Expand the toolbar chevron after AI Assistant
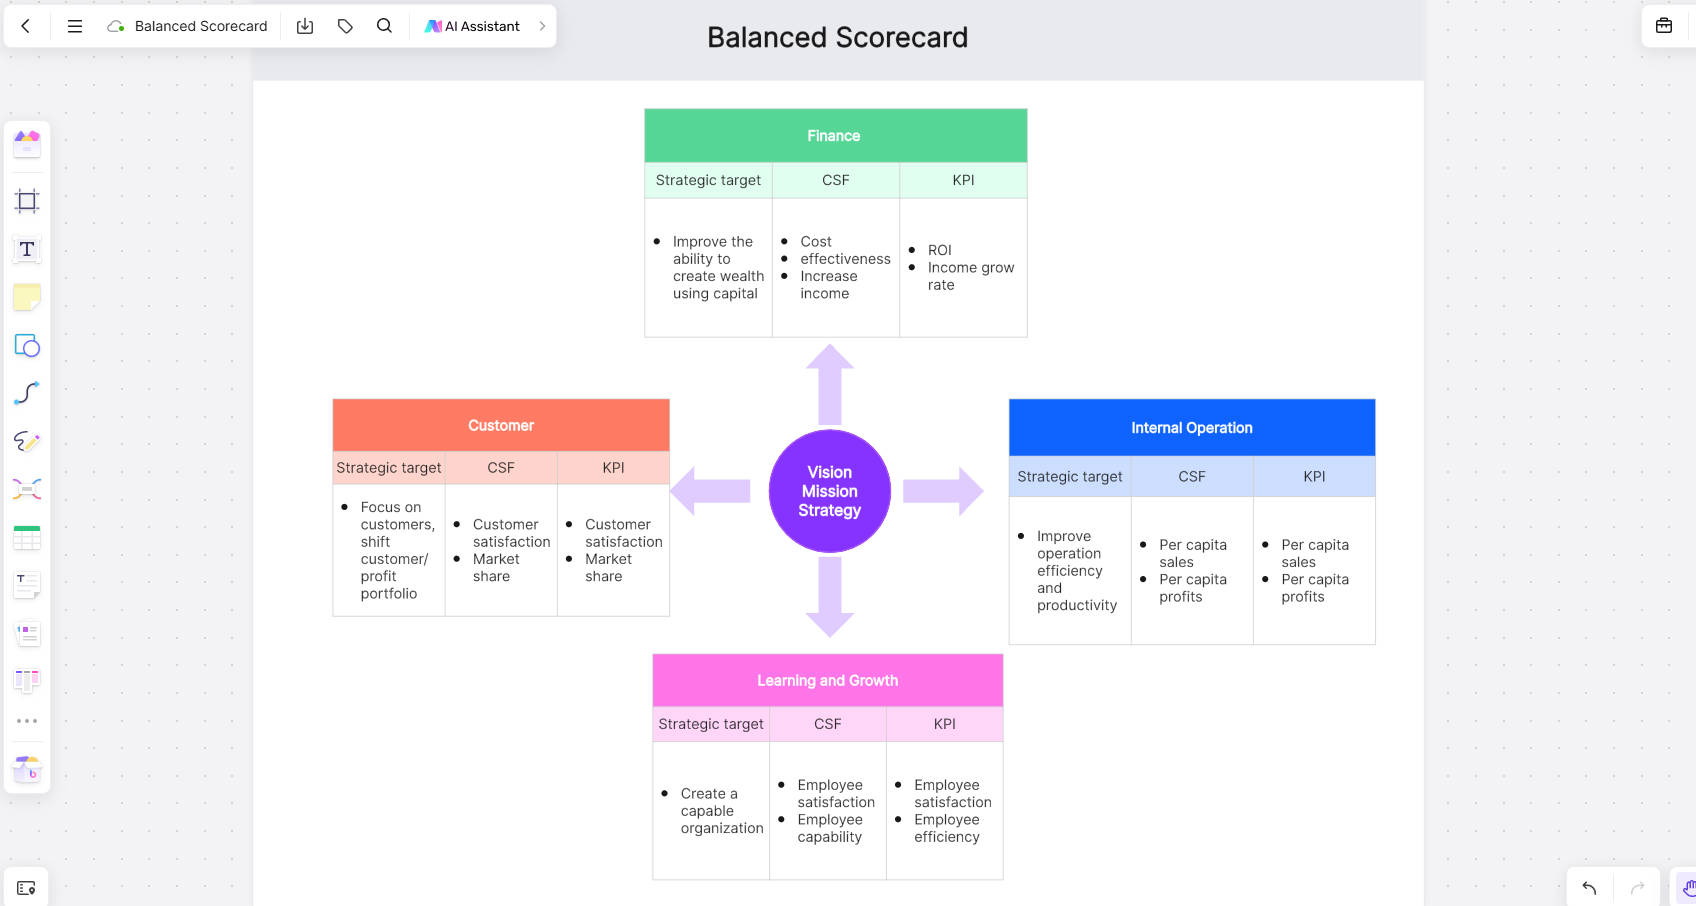 [x=542, y=26]
